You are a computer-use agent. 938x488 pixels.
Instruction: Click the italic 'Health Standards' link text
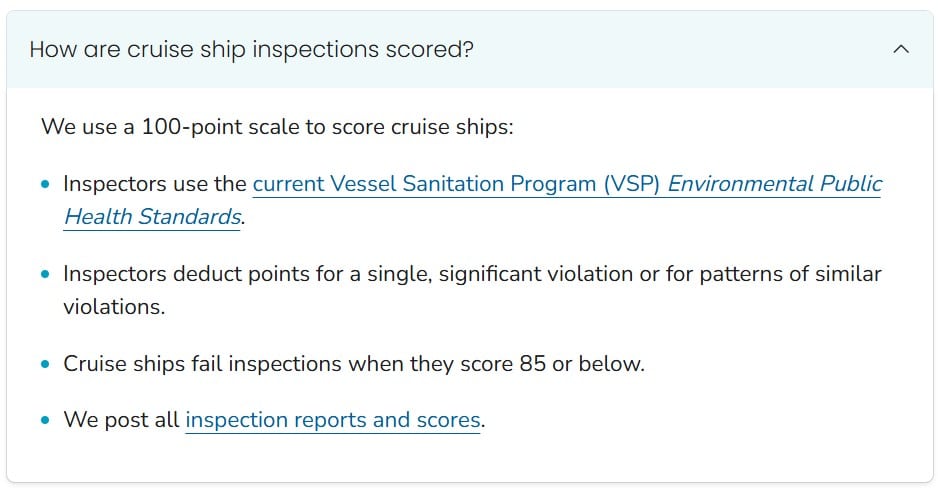click(152, 216)
